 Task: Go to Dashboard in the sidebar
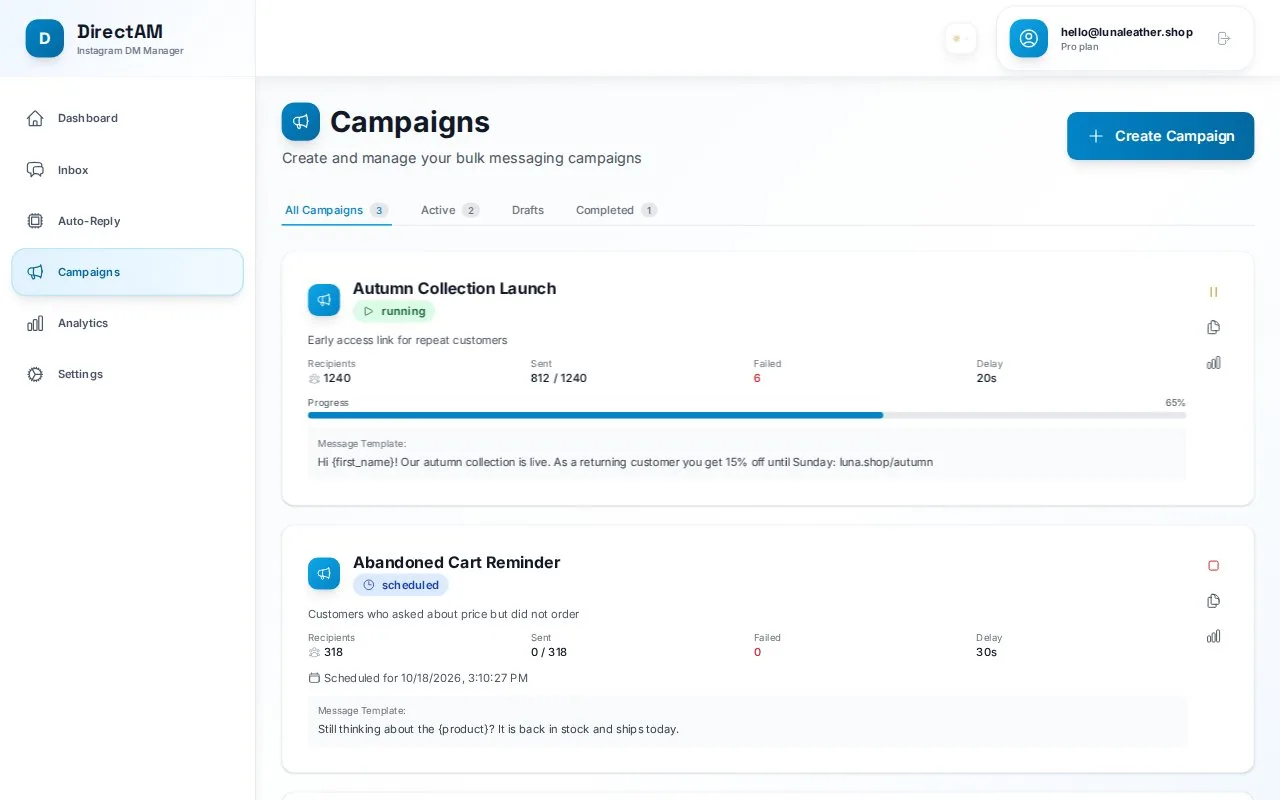coord(88,118)
